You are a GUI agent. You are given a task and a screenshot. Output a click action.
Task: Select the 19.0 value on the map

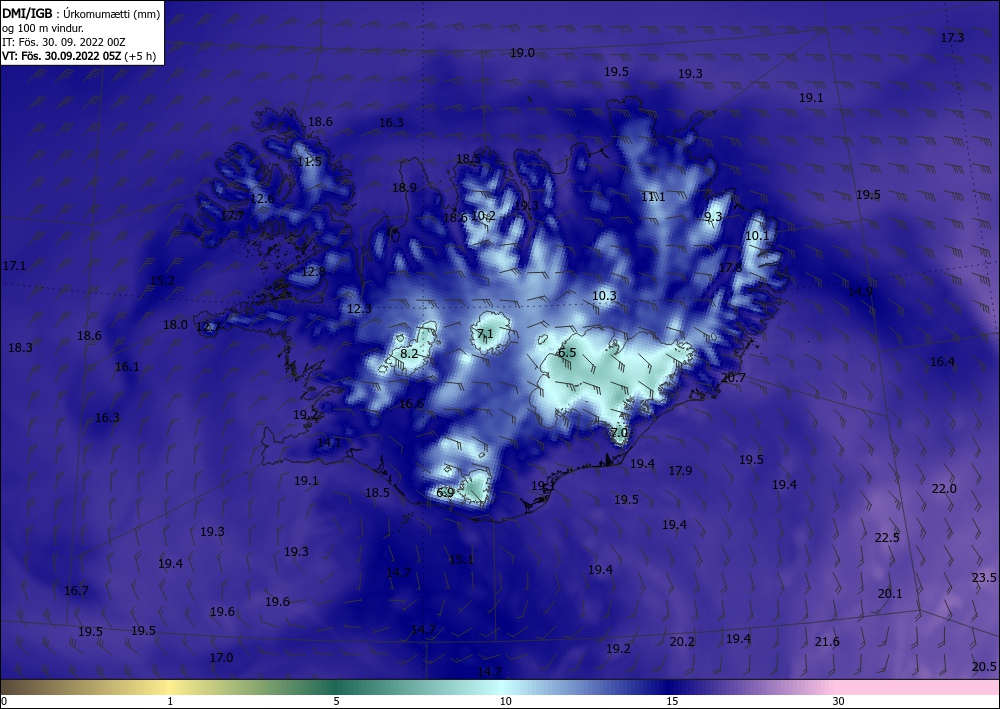[x=522, y=53]
